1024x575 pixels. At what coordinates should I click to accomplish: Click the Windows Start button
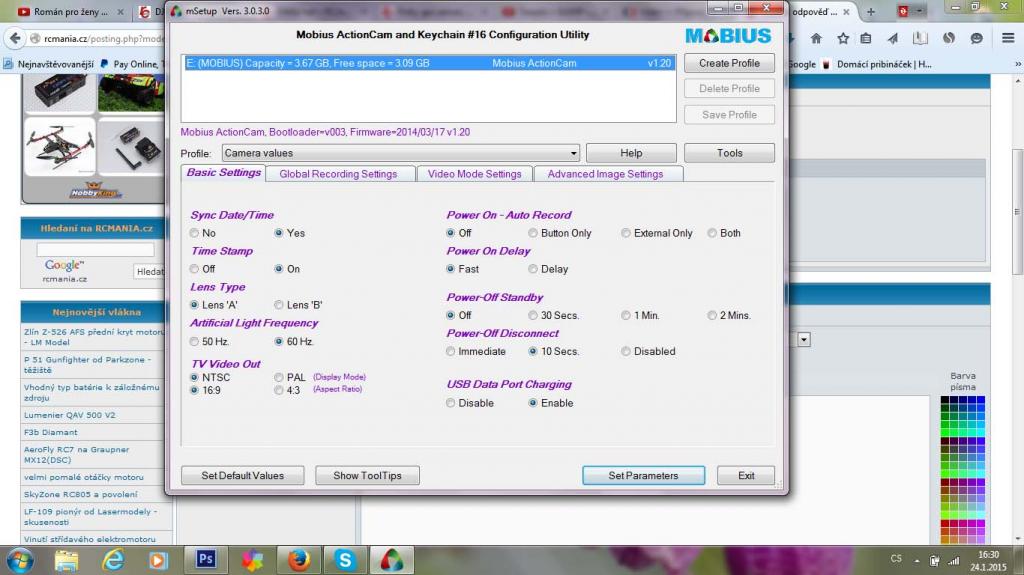[20, 559]
